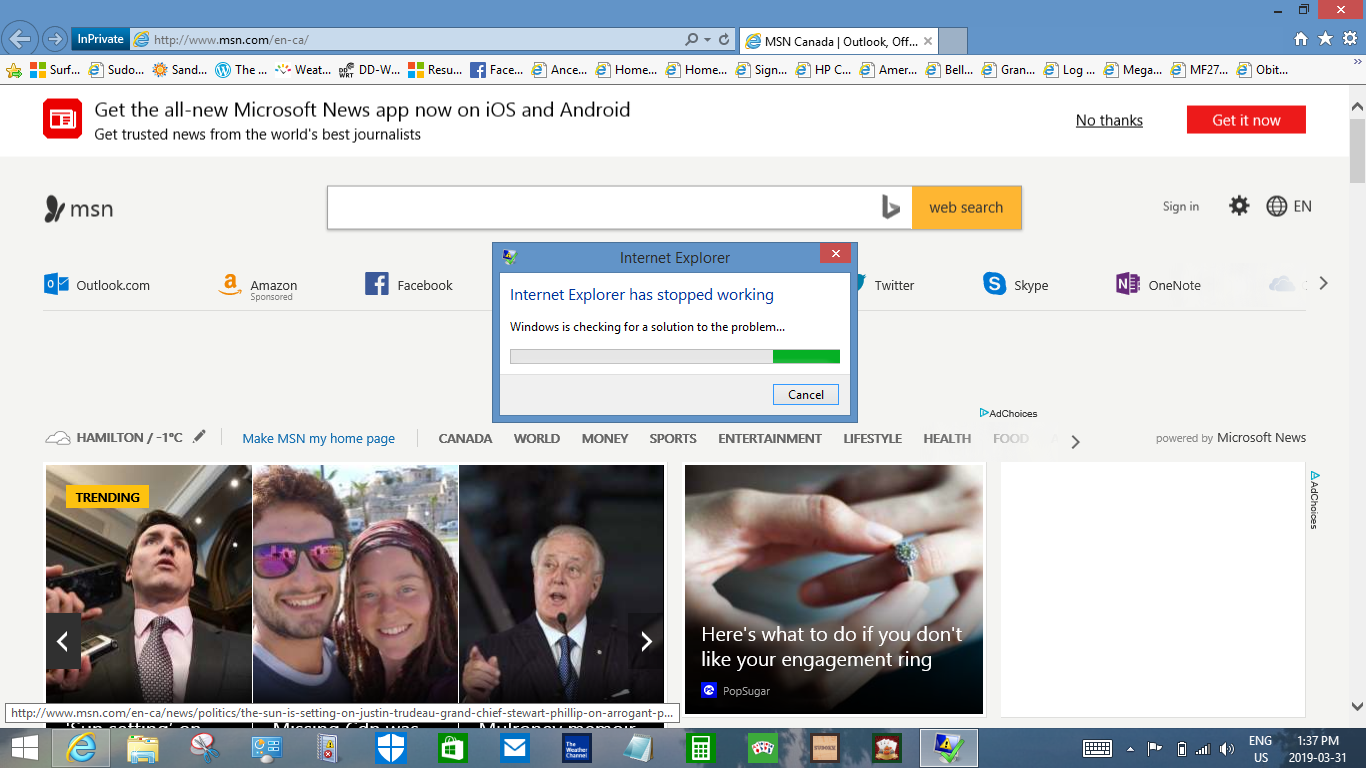Image resolution: width=1366 pixels, height=768 pixels.
Task: Open the IE Home icon
Action: (1300, 39)
